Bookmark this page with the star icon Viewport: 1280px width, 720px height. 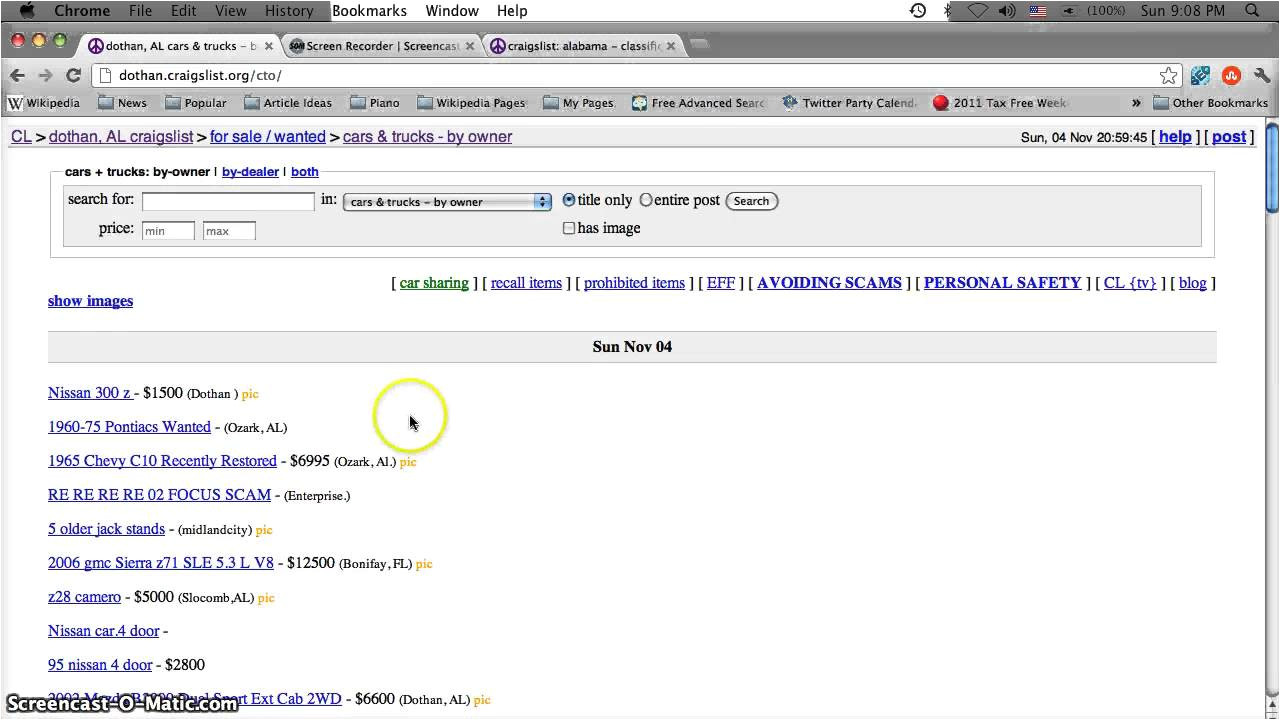(x=1168, y=75)
